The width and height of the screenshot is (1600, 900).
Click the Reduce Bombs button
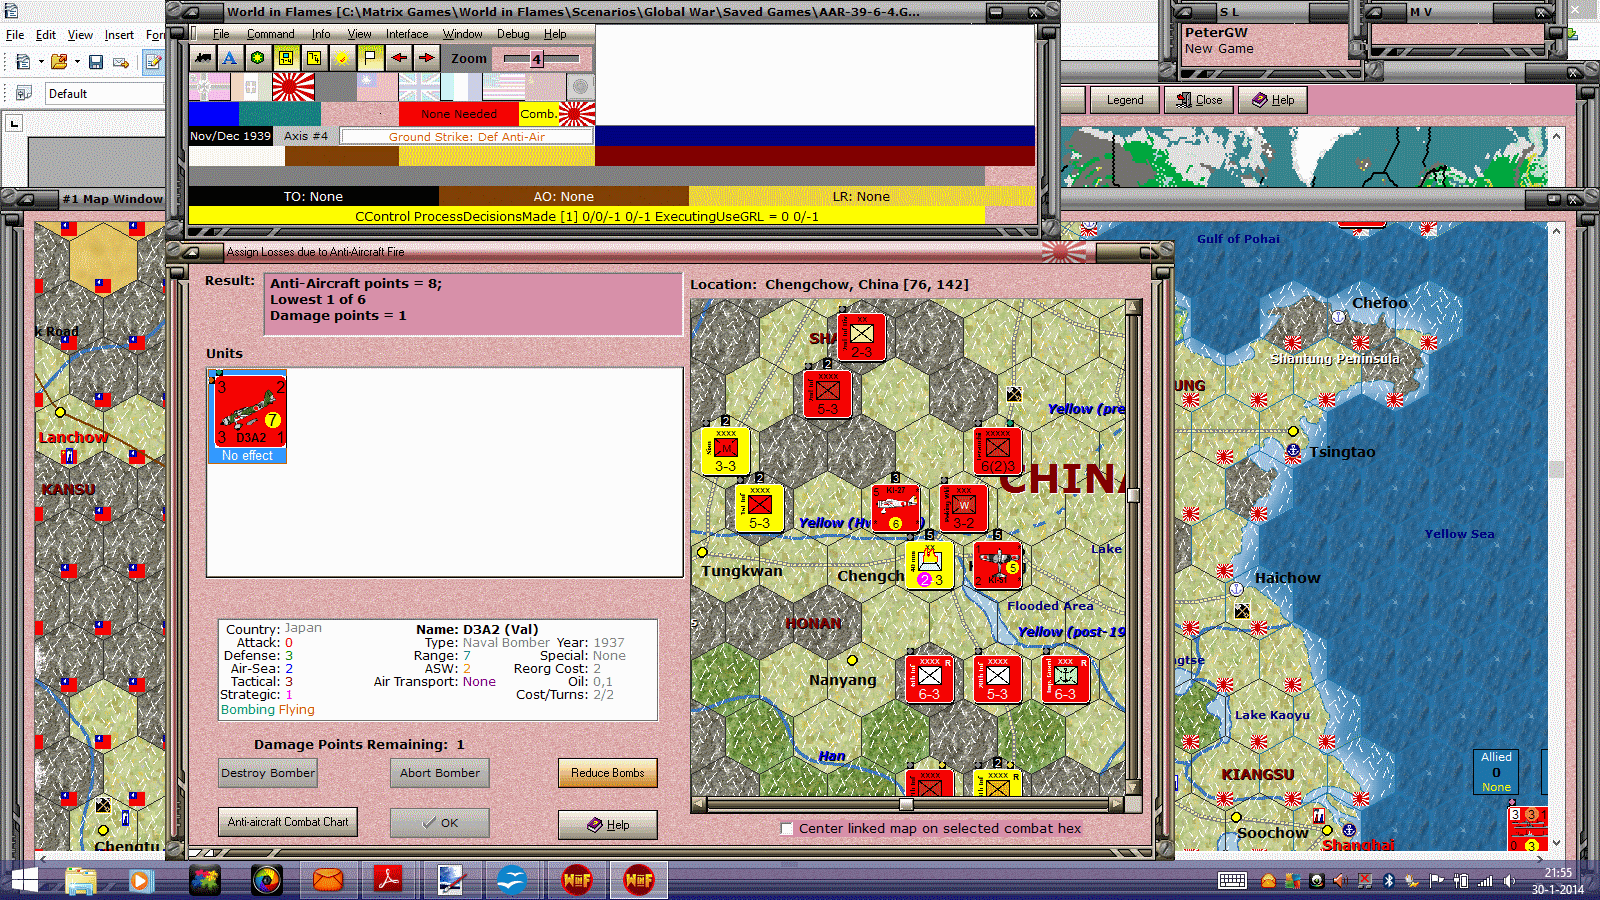(608, 773)
